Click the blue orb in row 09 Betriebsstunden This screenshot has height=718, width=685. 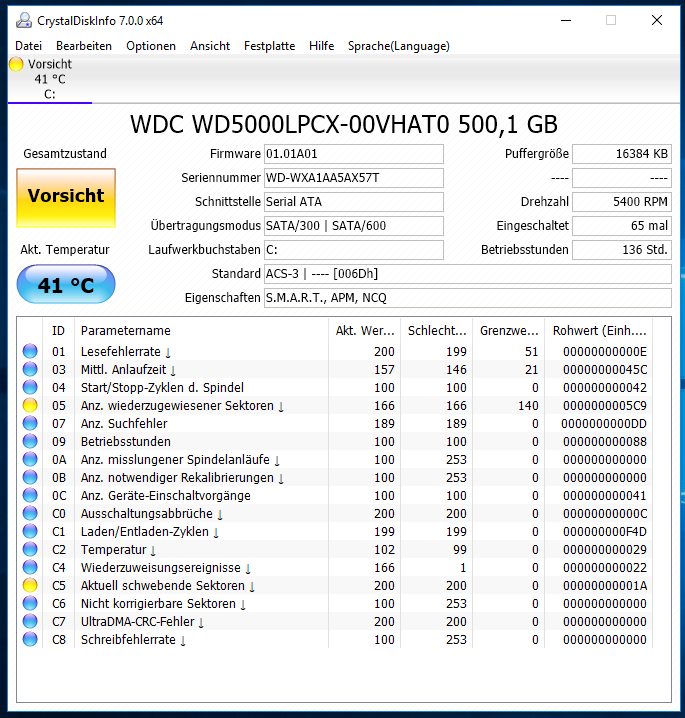[30, 441]
